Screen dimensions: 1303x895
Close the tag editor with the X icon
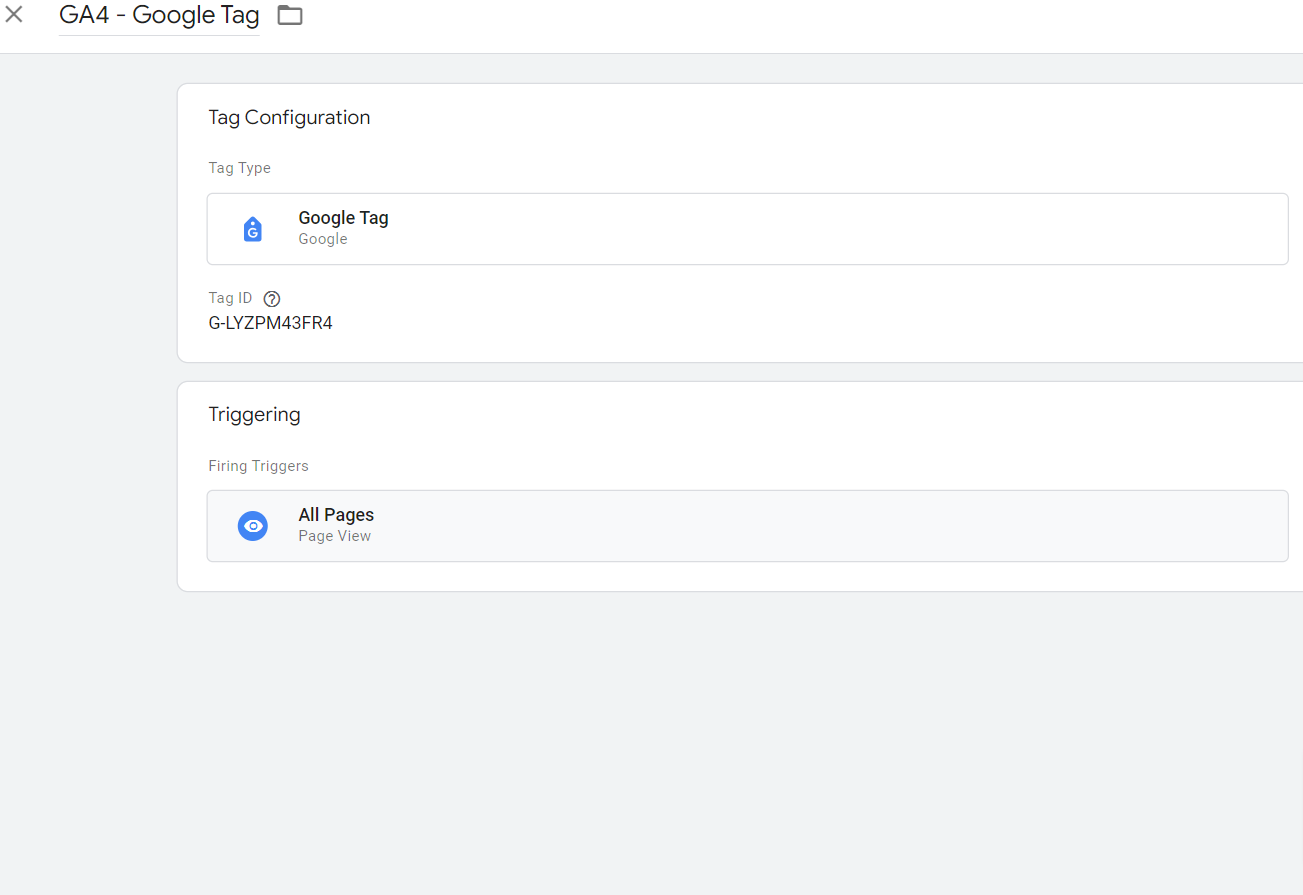[x=14, y=15]
